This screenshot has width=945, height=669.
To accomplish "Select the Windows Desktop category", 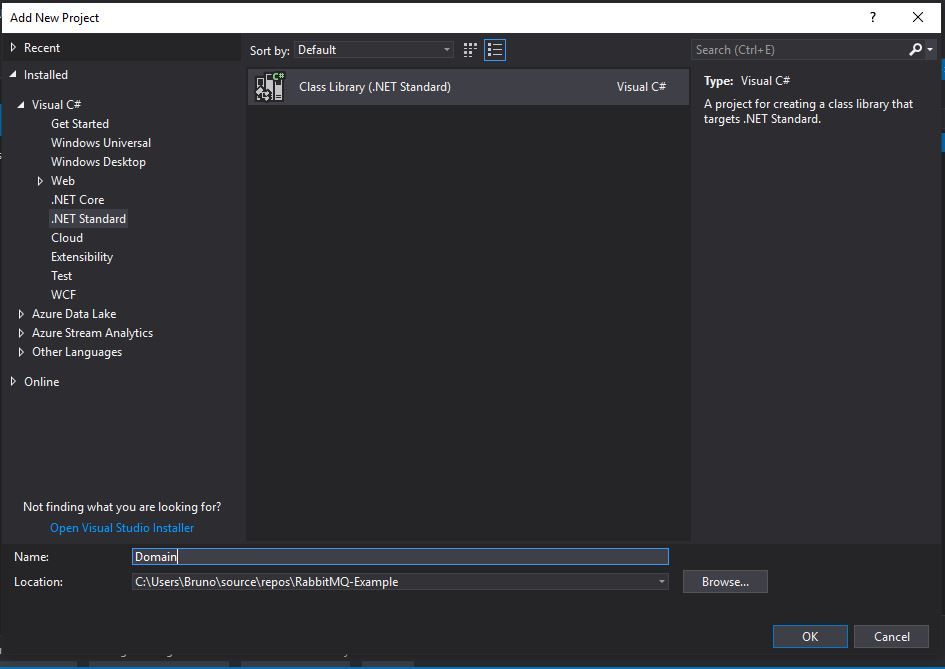I will coord(98,162).
